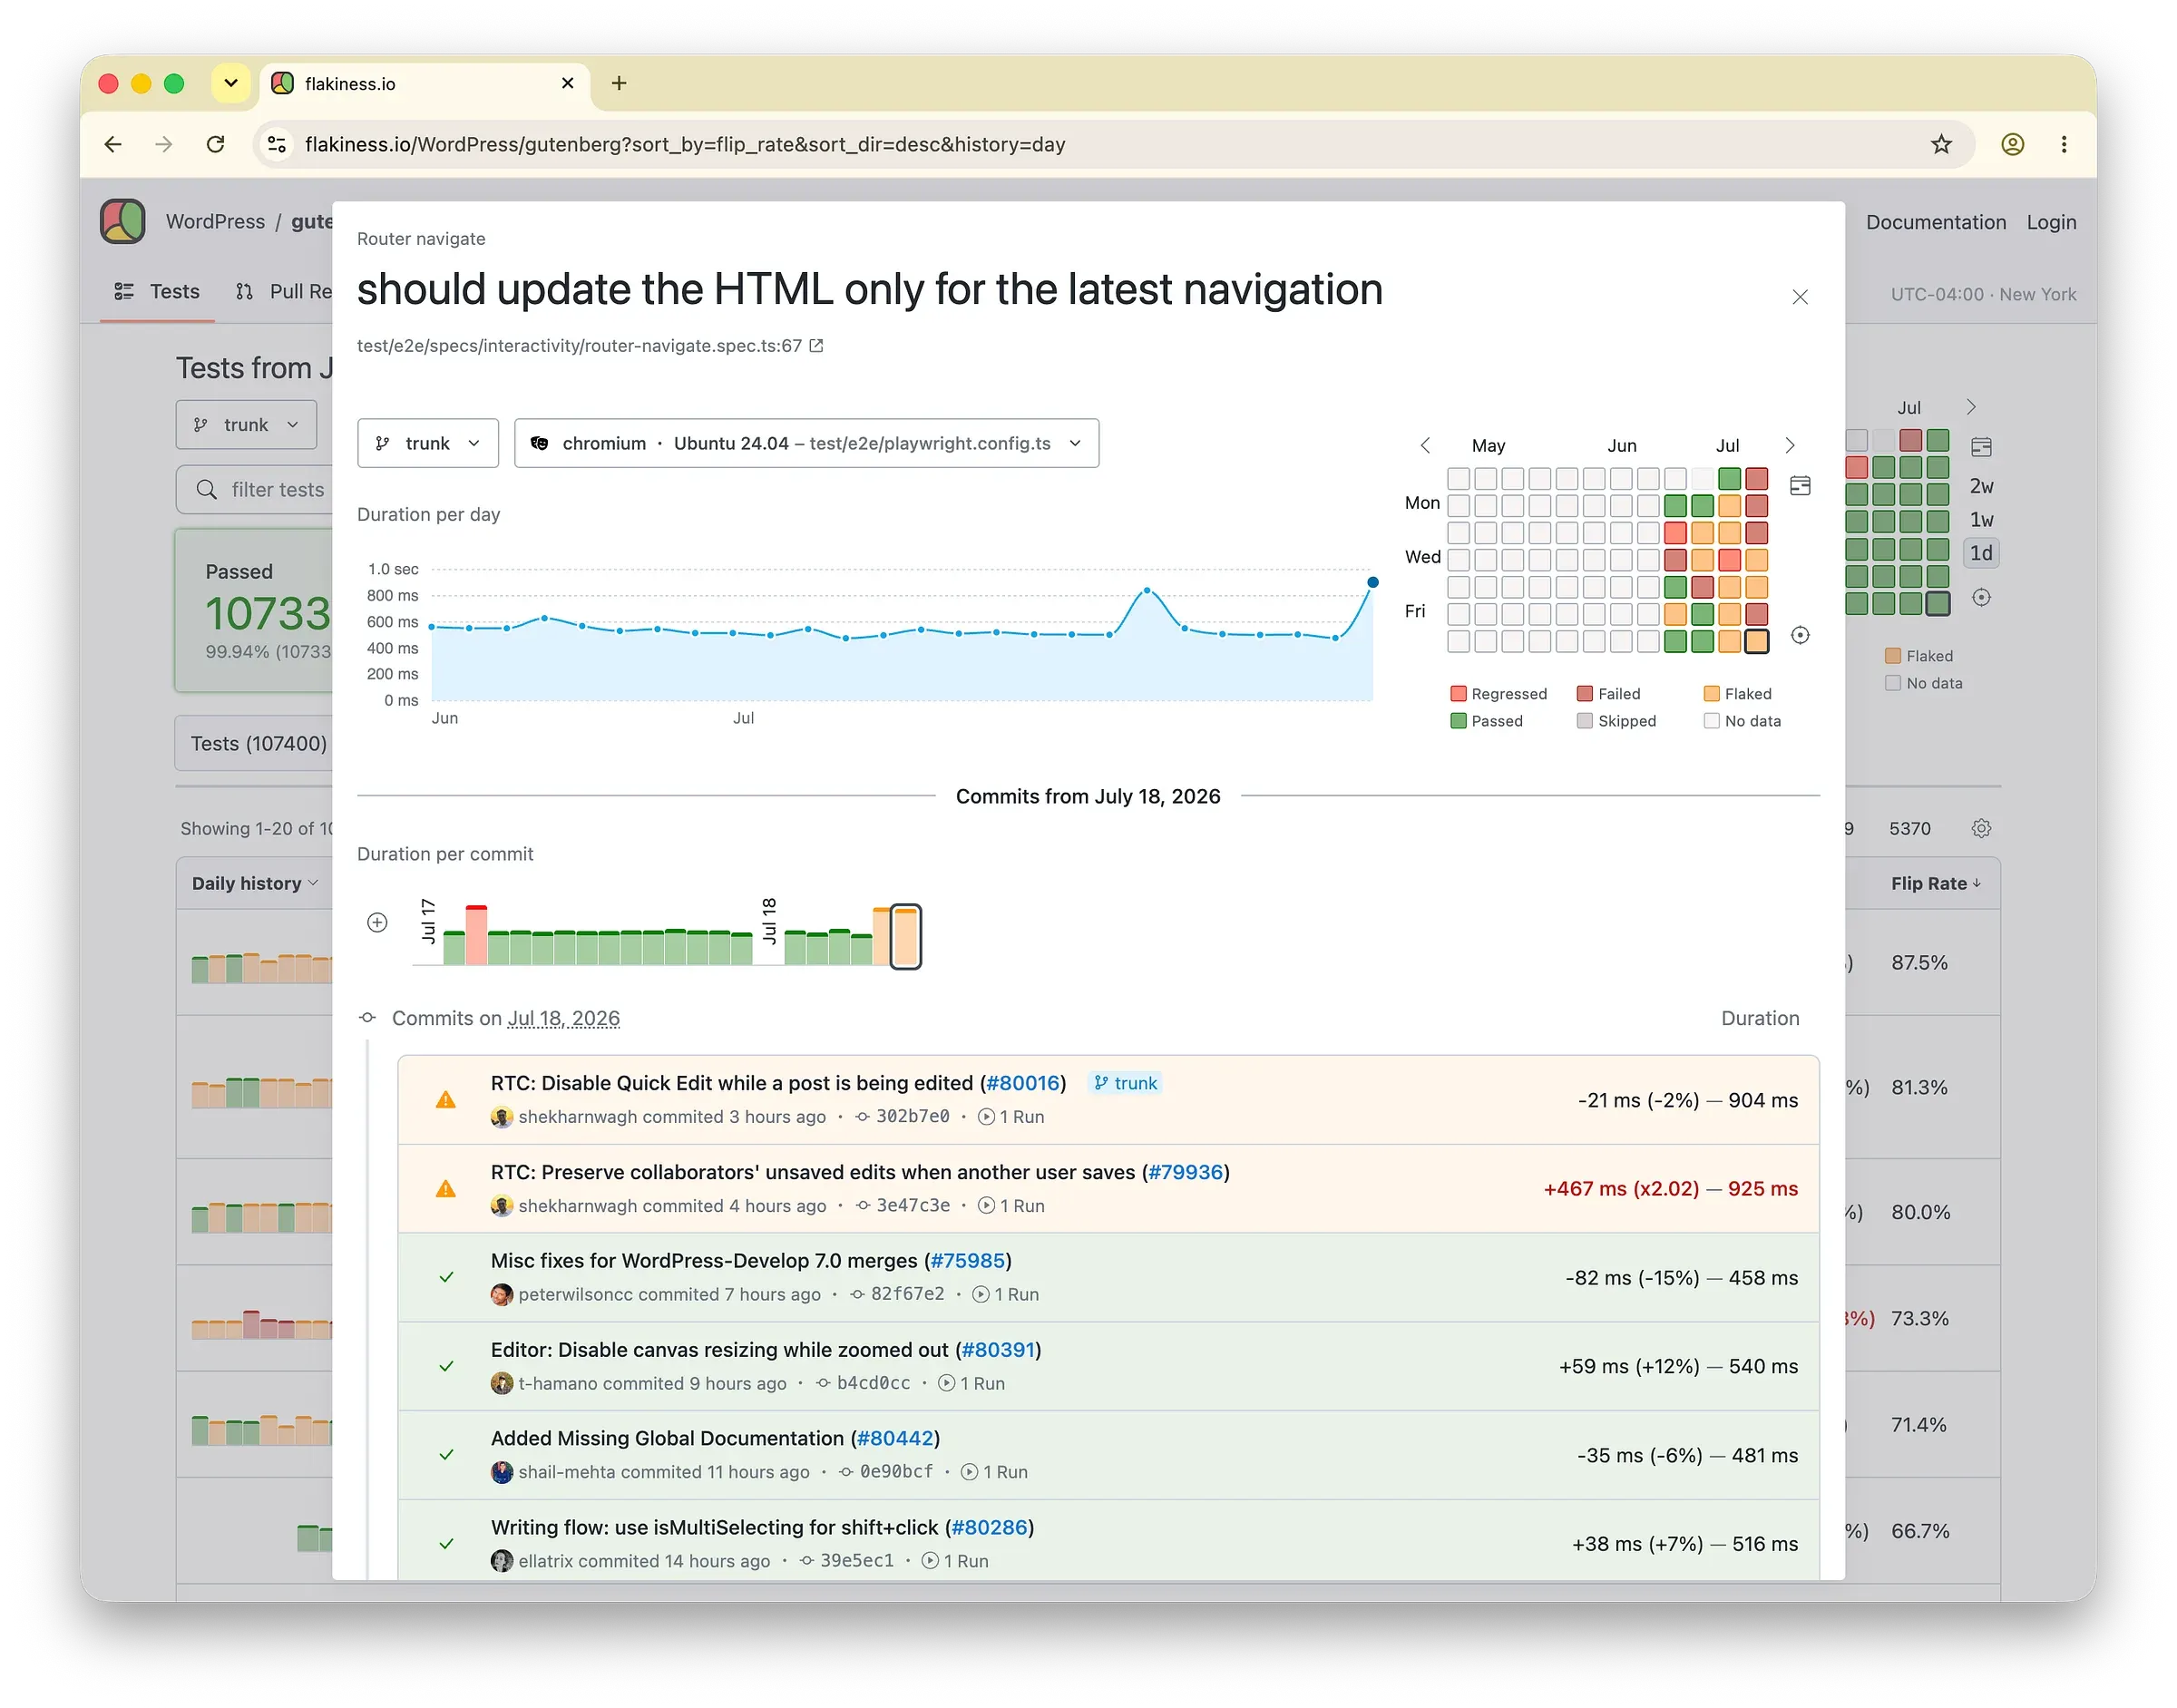2177x1708 pixels.
Task: Click the last data point on duration chart
Action: [x=1372, y=582]
